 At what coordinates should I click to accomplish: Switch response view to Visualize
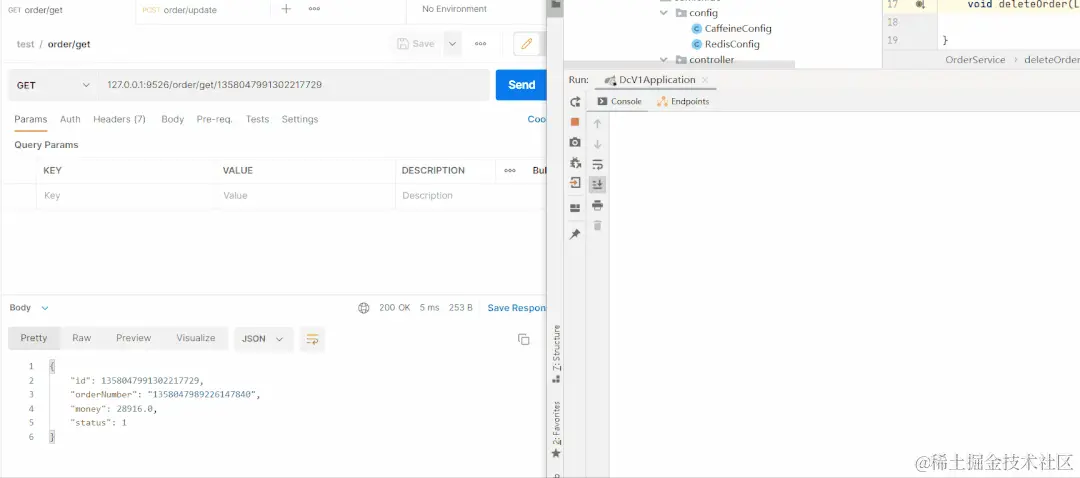pyautogui.click(x=196, y=338)
